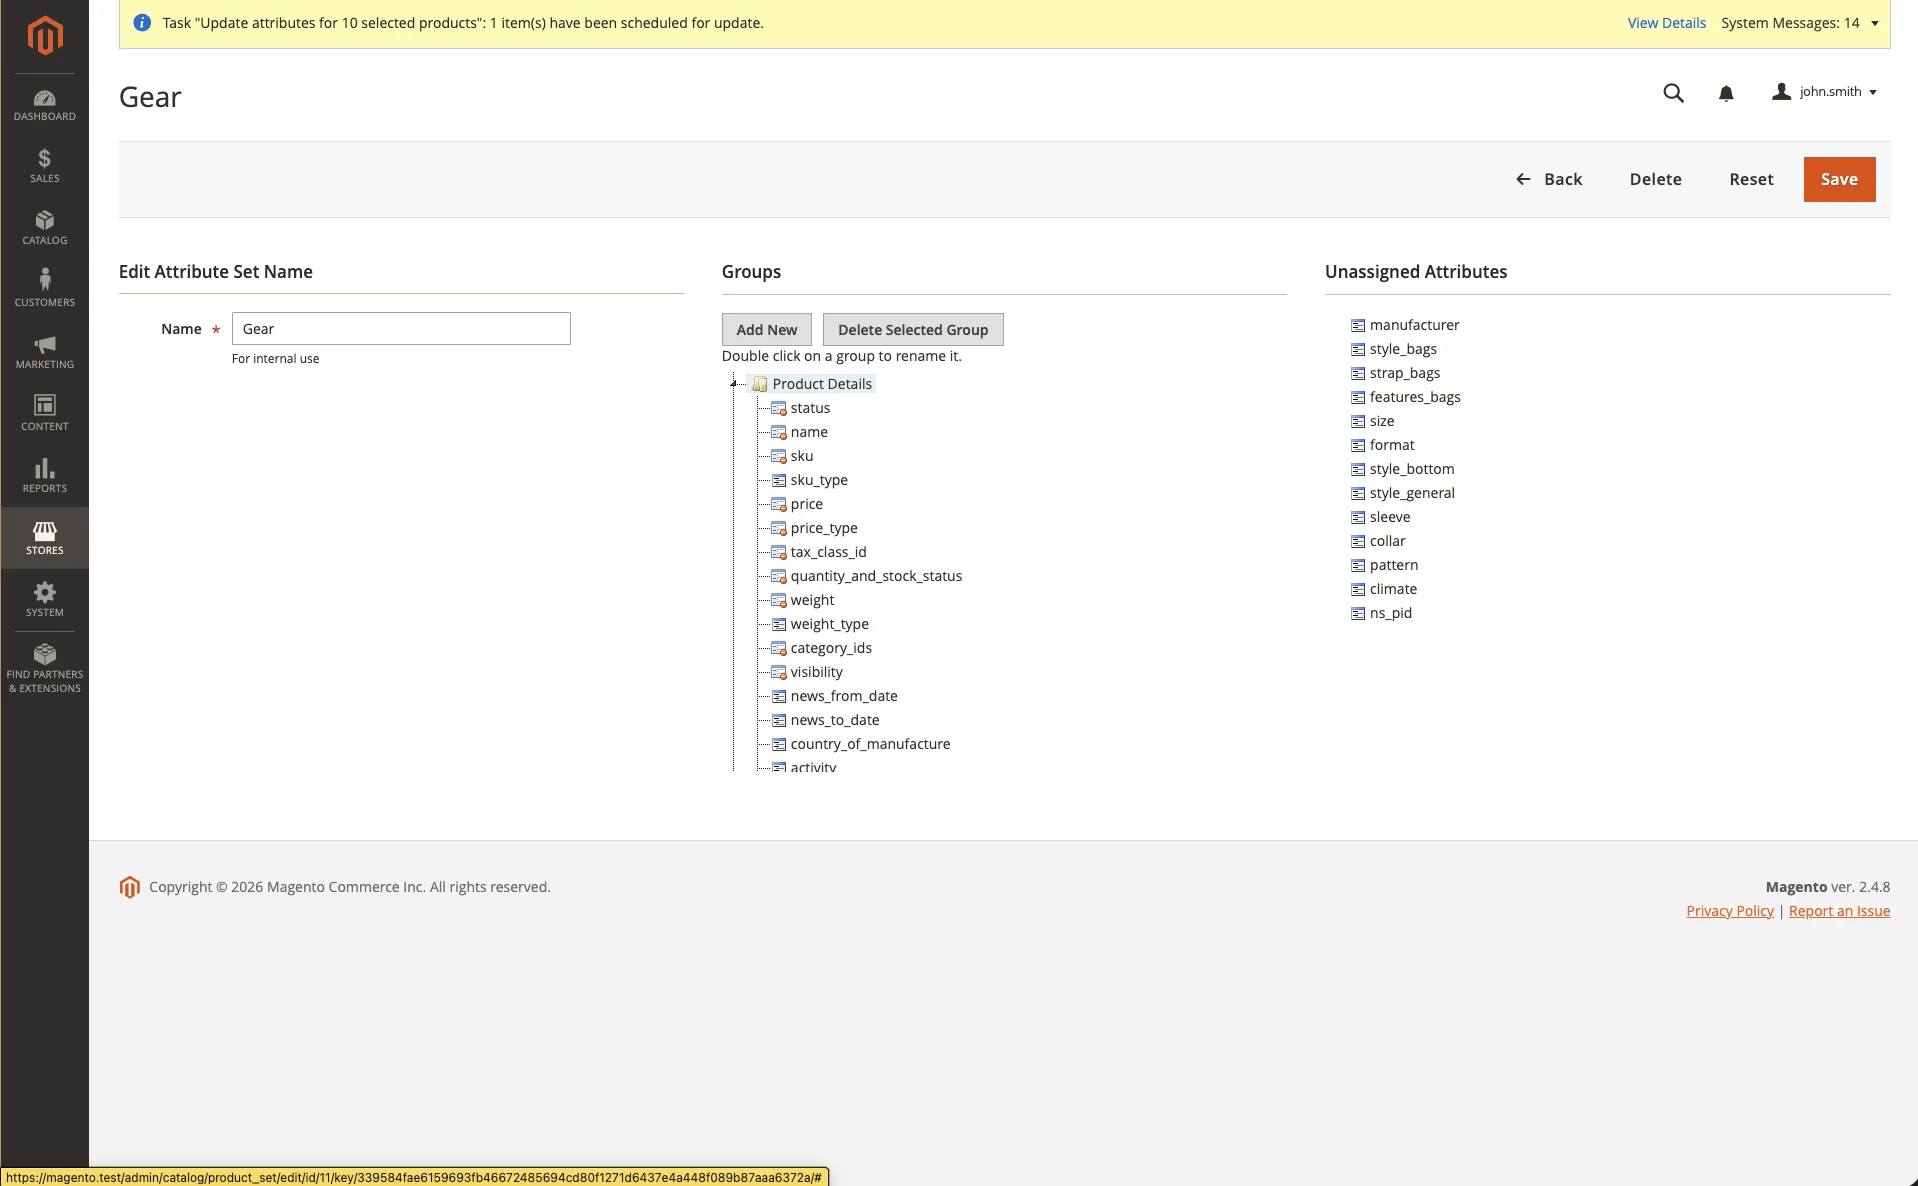Viewport: 1918px width, 1186px height.
Task: Click the Reset button
Action: coord(1751,179)
